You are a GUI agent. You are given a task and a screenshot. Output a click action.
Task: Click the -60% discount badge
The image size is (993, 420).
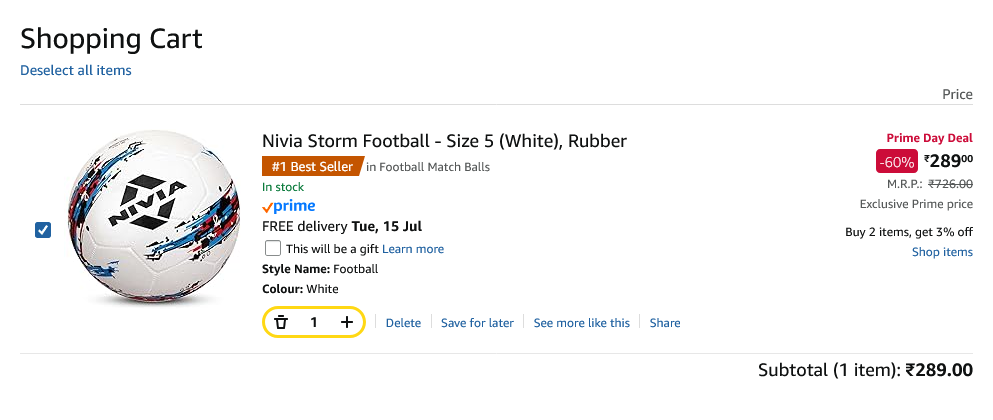coord(894,160)
